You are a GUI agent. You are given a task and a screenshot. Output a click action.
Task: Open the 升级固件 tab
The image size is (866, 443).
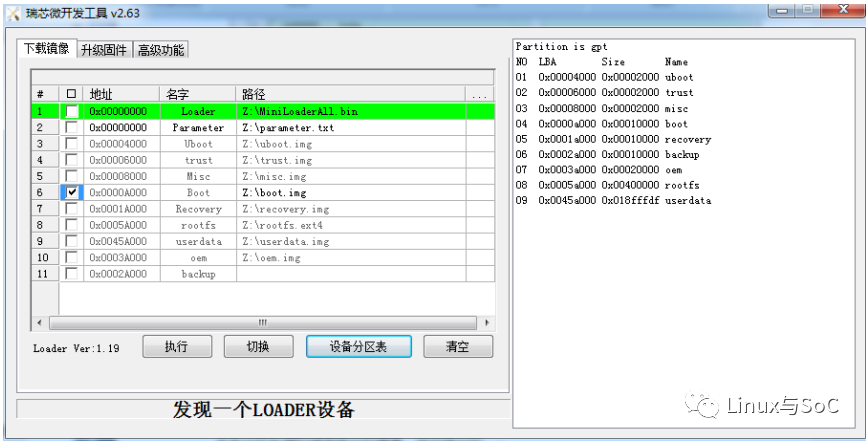pos(104,50)
